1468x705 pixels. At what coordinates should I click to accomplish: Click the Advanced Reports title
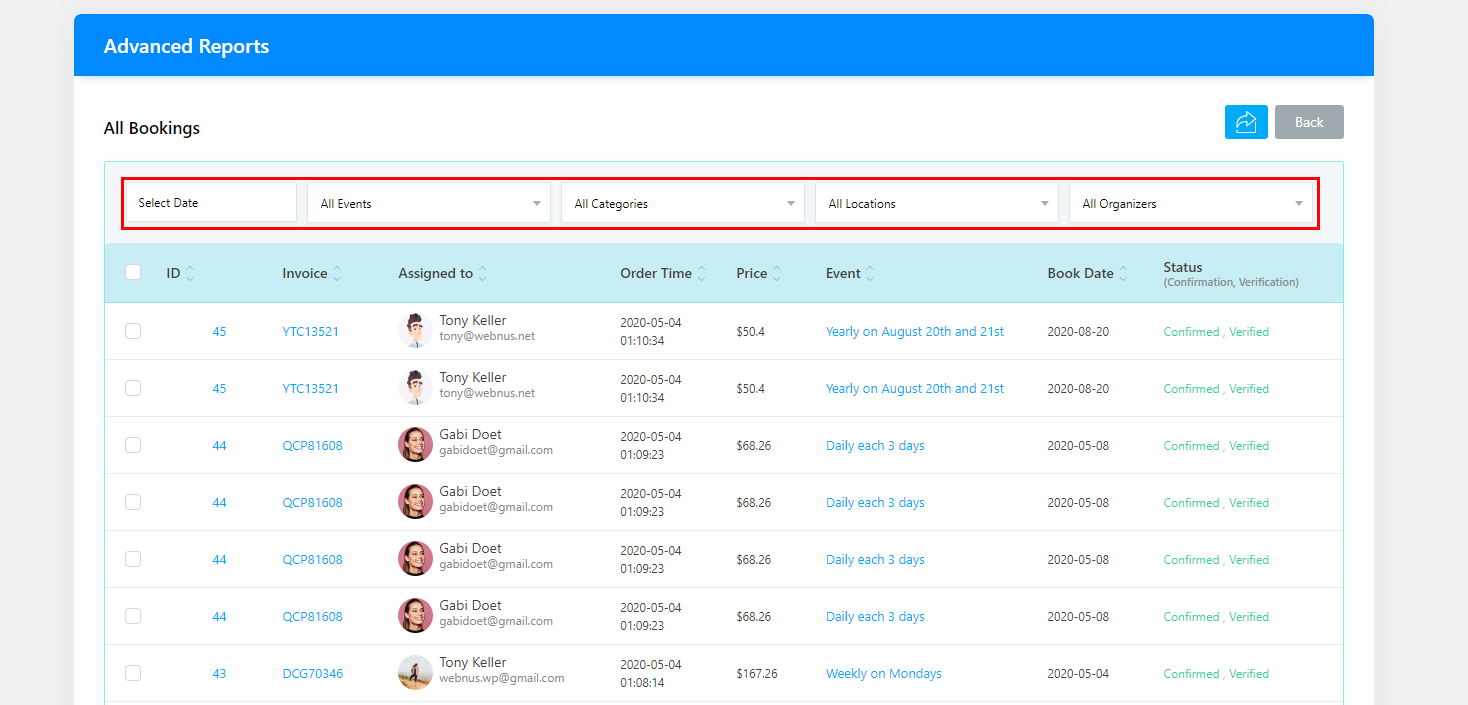click(186, 46)
